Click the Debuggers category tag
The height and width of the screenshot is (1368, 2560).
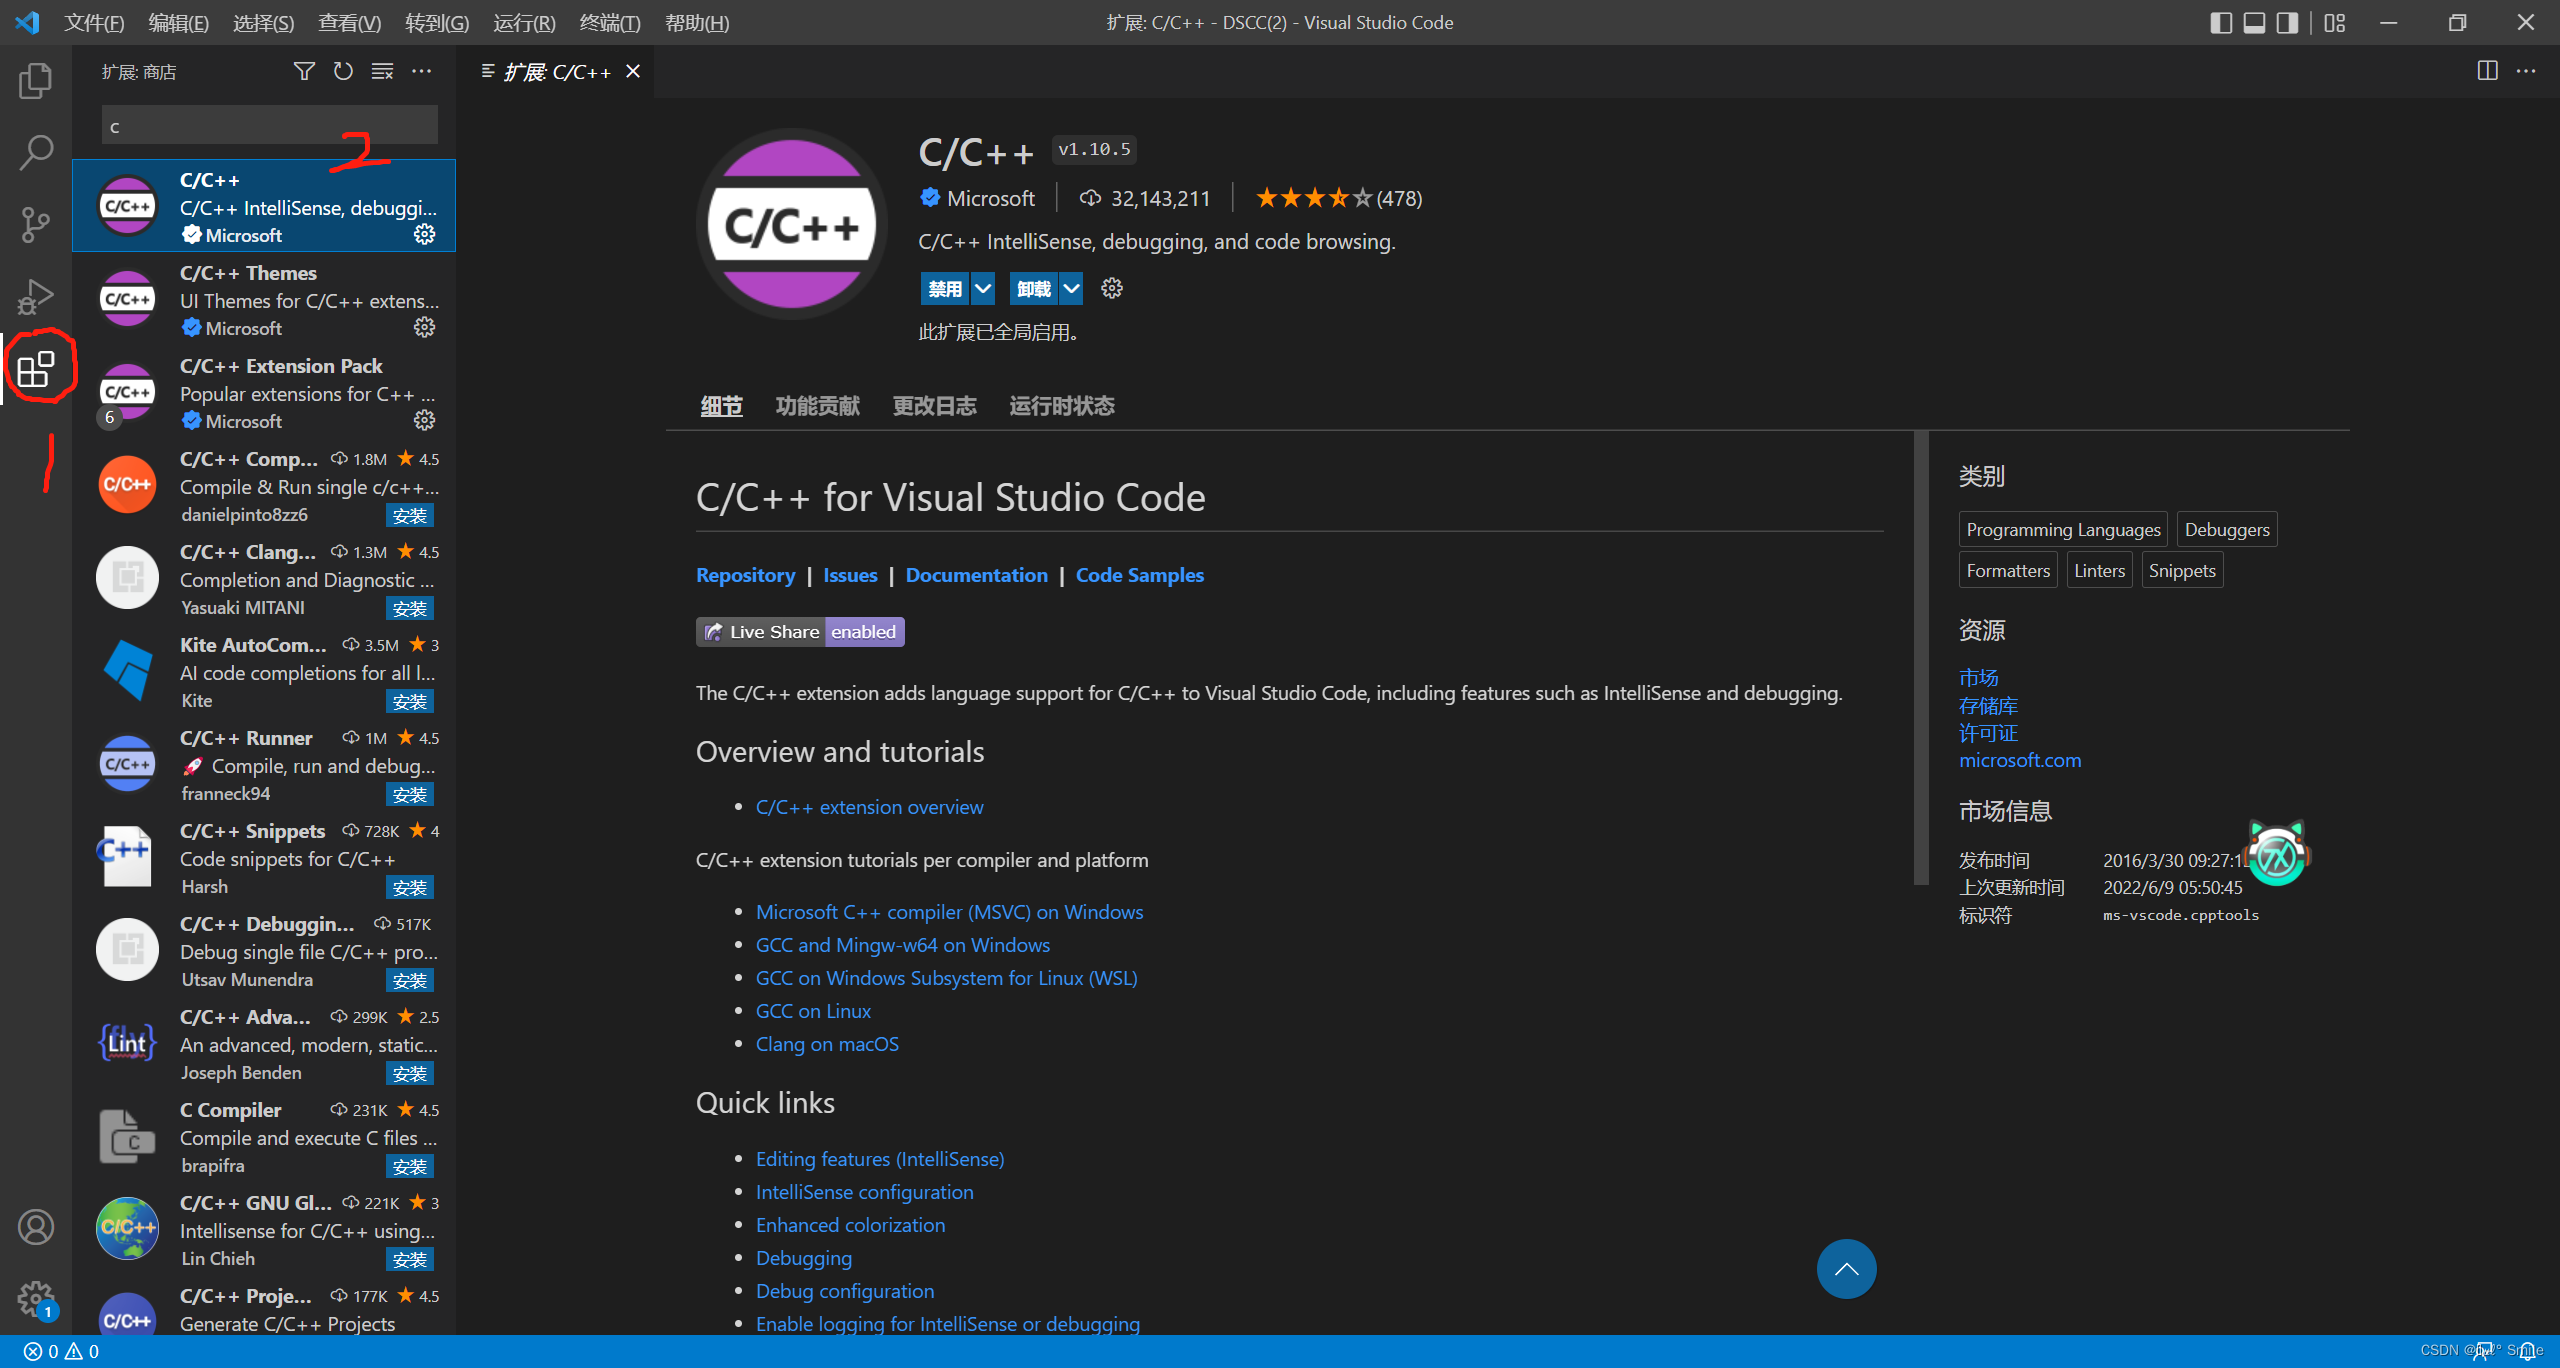click(x=2227, y=529)
